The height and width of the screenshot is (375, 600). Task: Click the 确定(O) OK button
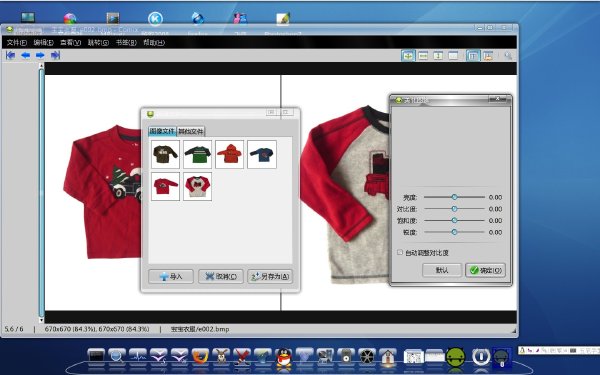point(485,270)
